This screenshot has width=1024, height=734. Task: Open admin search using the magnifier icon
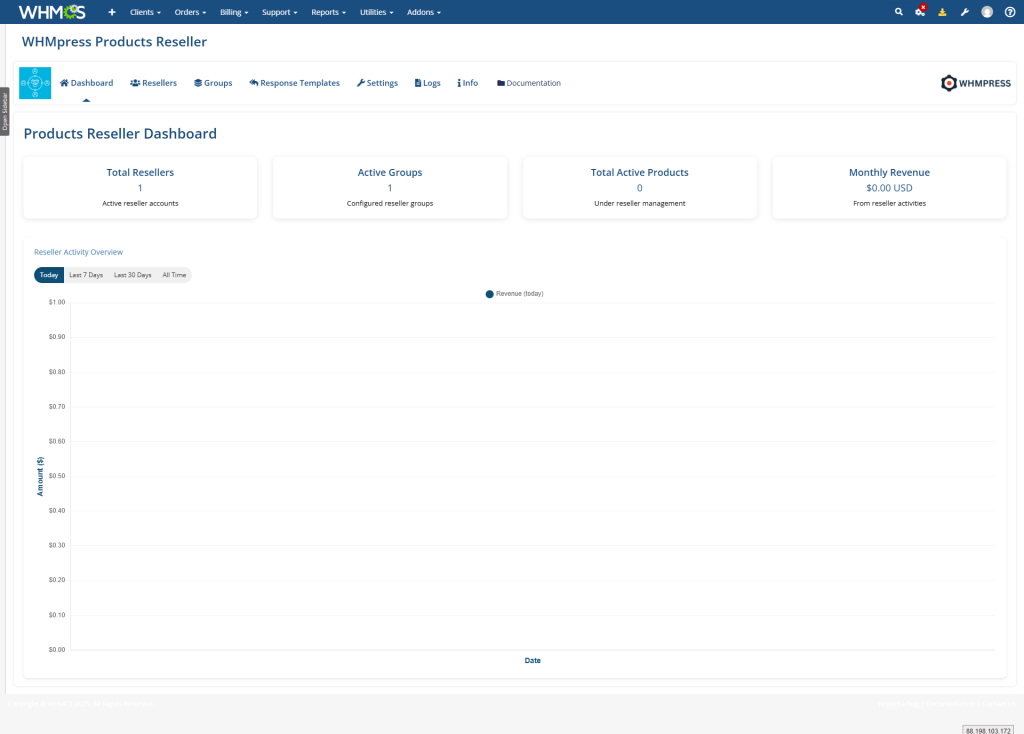898,11
